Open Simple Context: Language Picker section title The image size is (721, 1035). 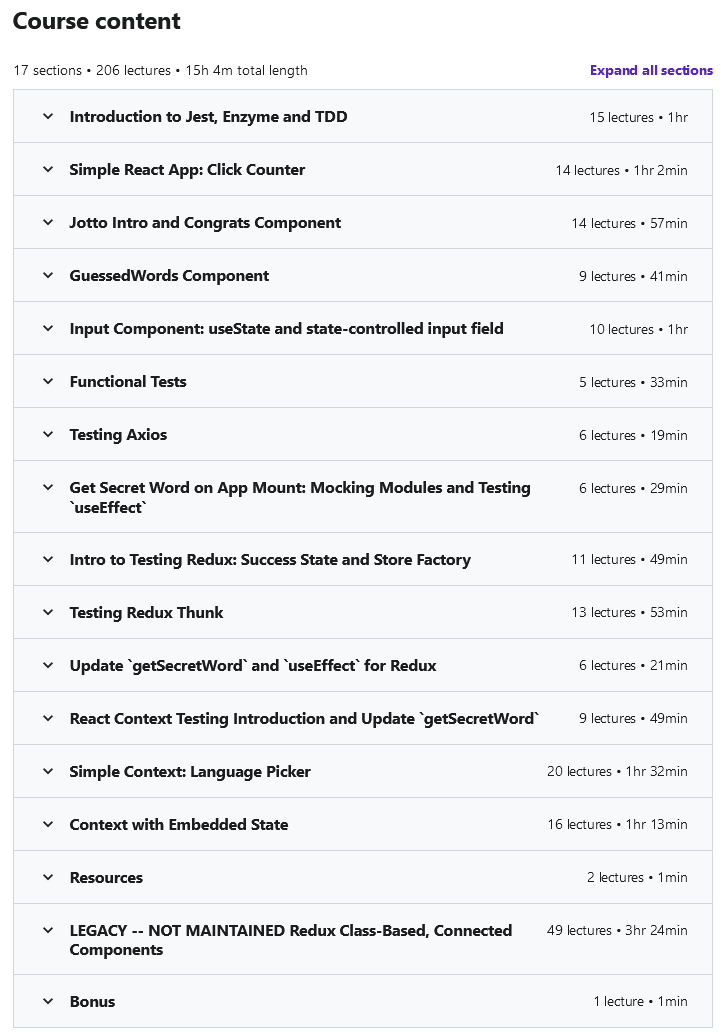190,772
